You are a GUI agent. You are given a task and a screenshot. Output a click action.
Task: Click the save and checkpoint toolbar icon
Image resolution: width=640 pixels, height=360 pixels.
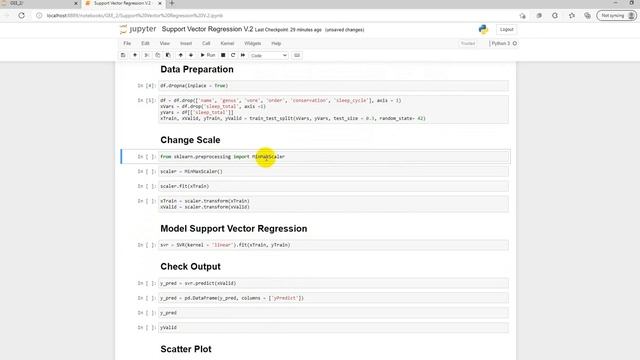coord(123,55)
